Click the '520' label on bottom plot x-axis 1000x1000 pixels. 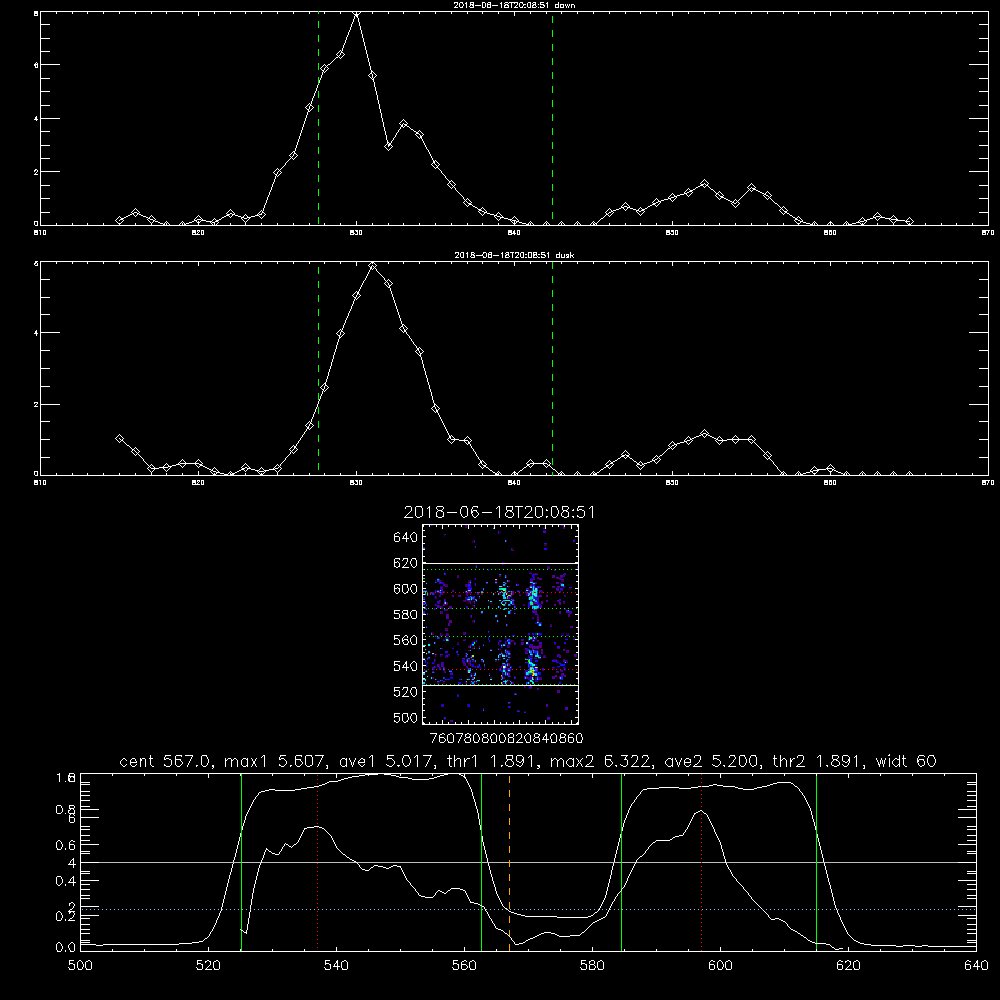coord(208,966)
